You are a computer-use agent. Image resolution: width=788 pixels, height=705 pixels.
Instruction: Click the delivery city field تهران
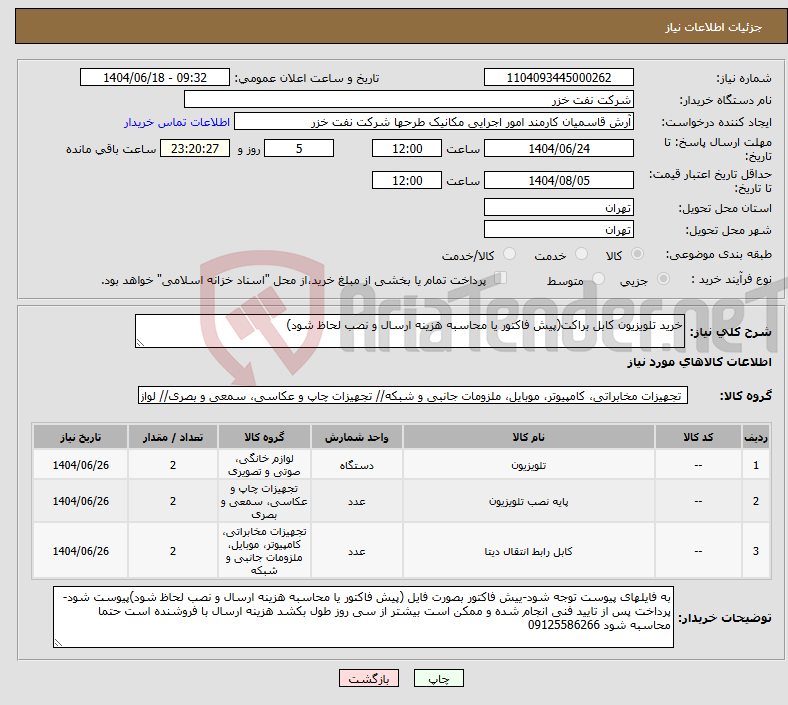point(558,230)
